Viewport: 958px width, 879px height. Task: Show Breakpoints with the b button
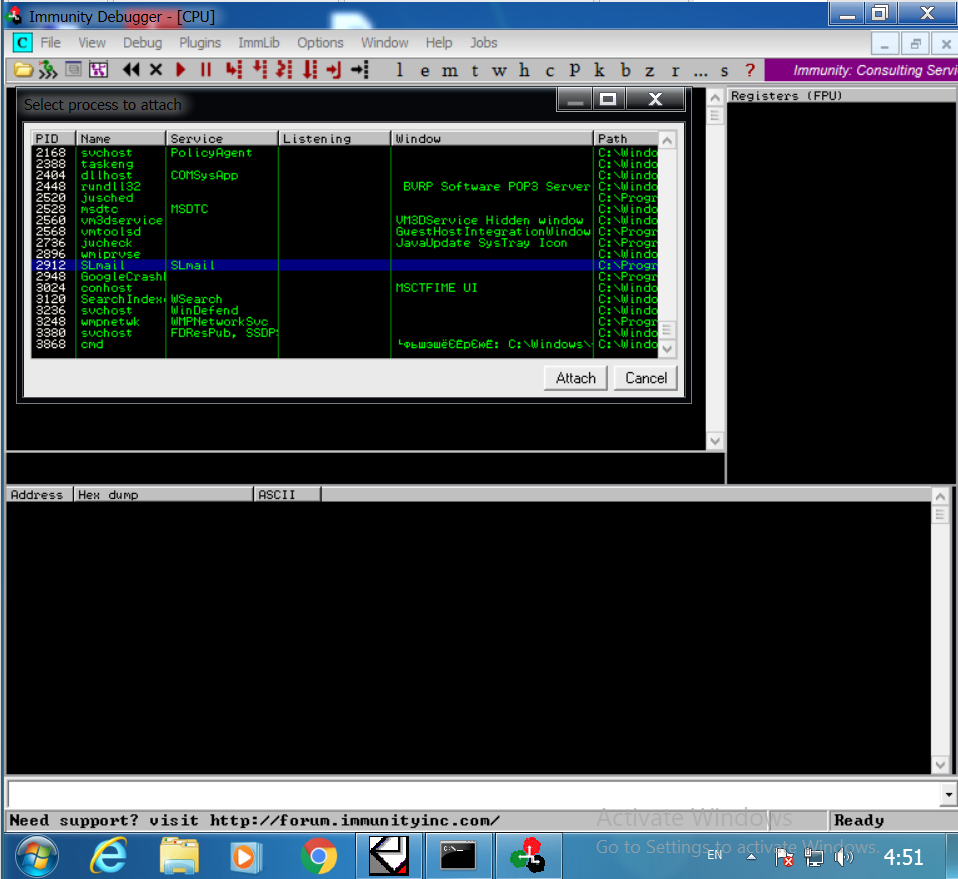point(626,70)
